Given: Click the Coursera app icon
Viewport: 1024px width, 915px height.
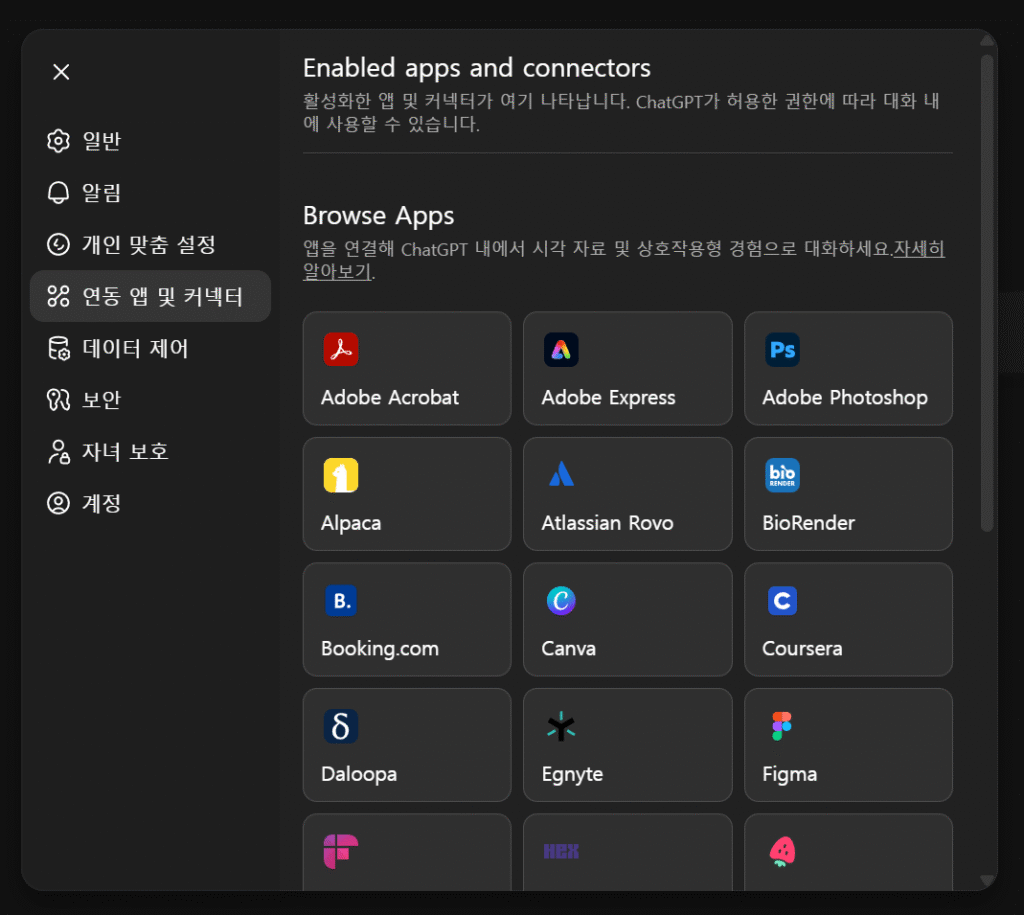Looking at the screenshot, I should pos(782,600).
